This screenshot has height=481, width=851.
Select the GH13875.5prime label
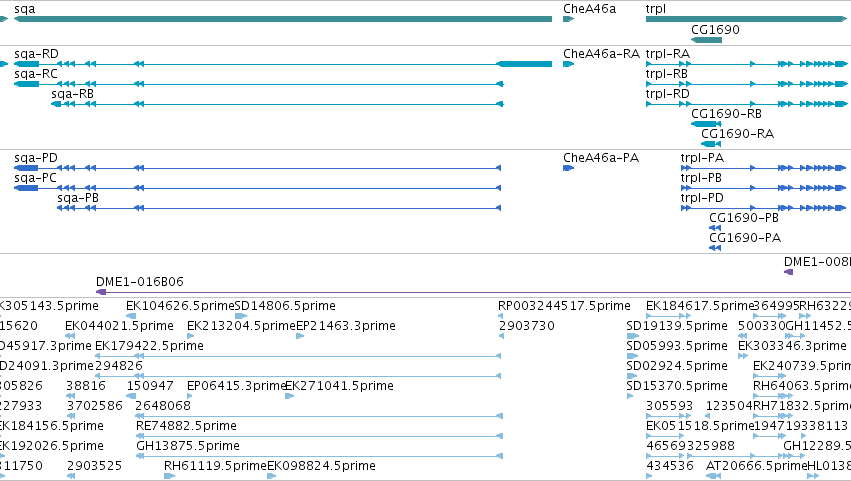(x=188, y=446)
